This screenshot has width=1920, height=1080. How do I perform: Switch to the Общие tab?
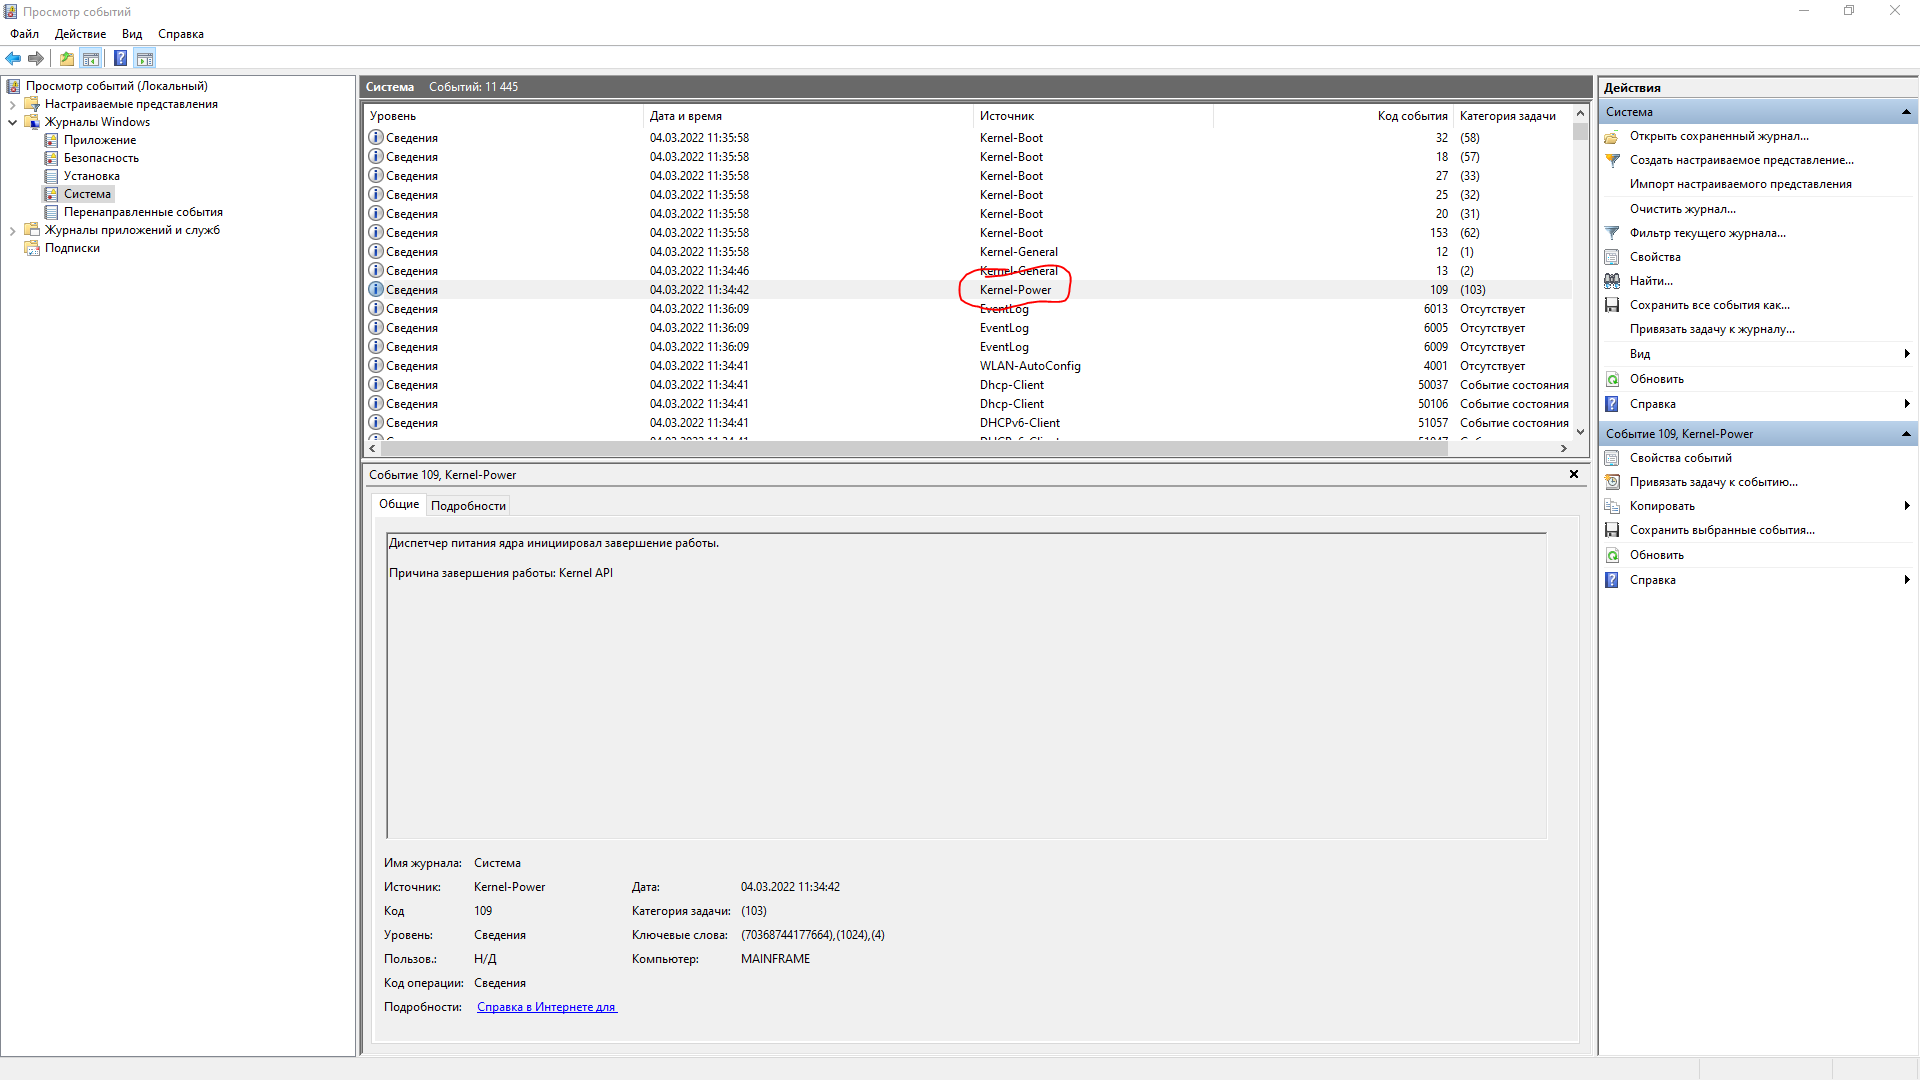click(x=399, y=504)
